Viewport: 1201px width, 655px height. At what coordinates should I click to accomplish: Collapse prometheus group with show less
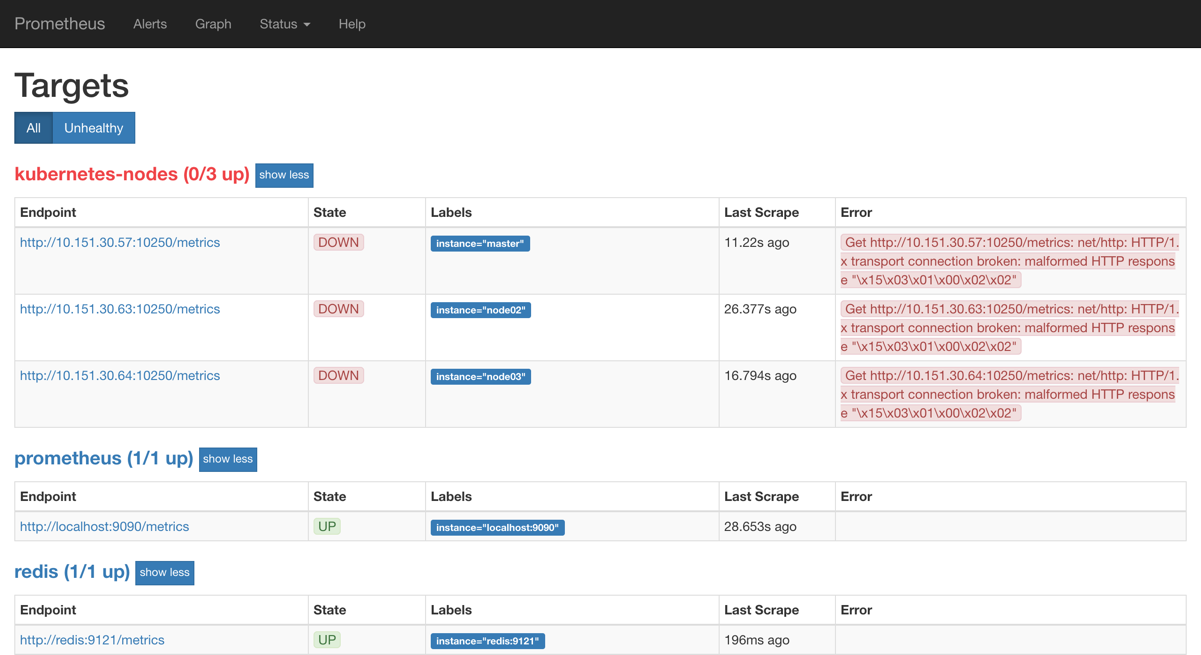(x=228, y=459)
